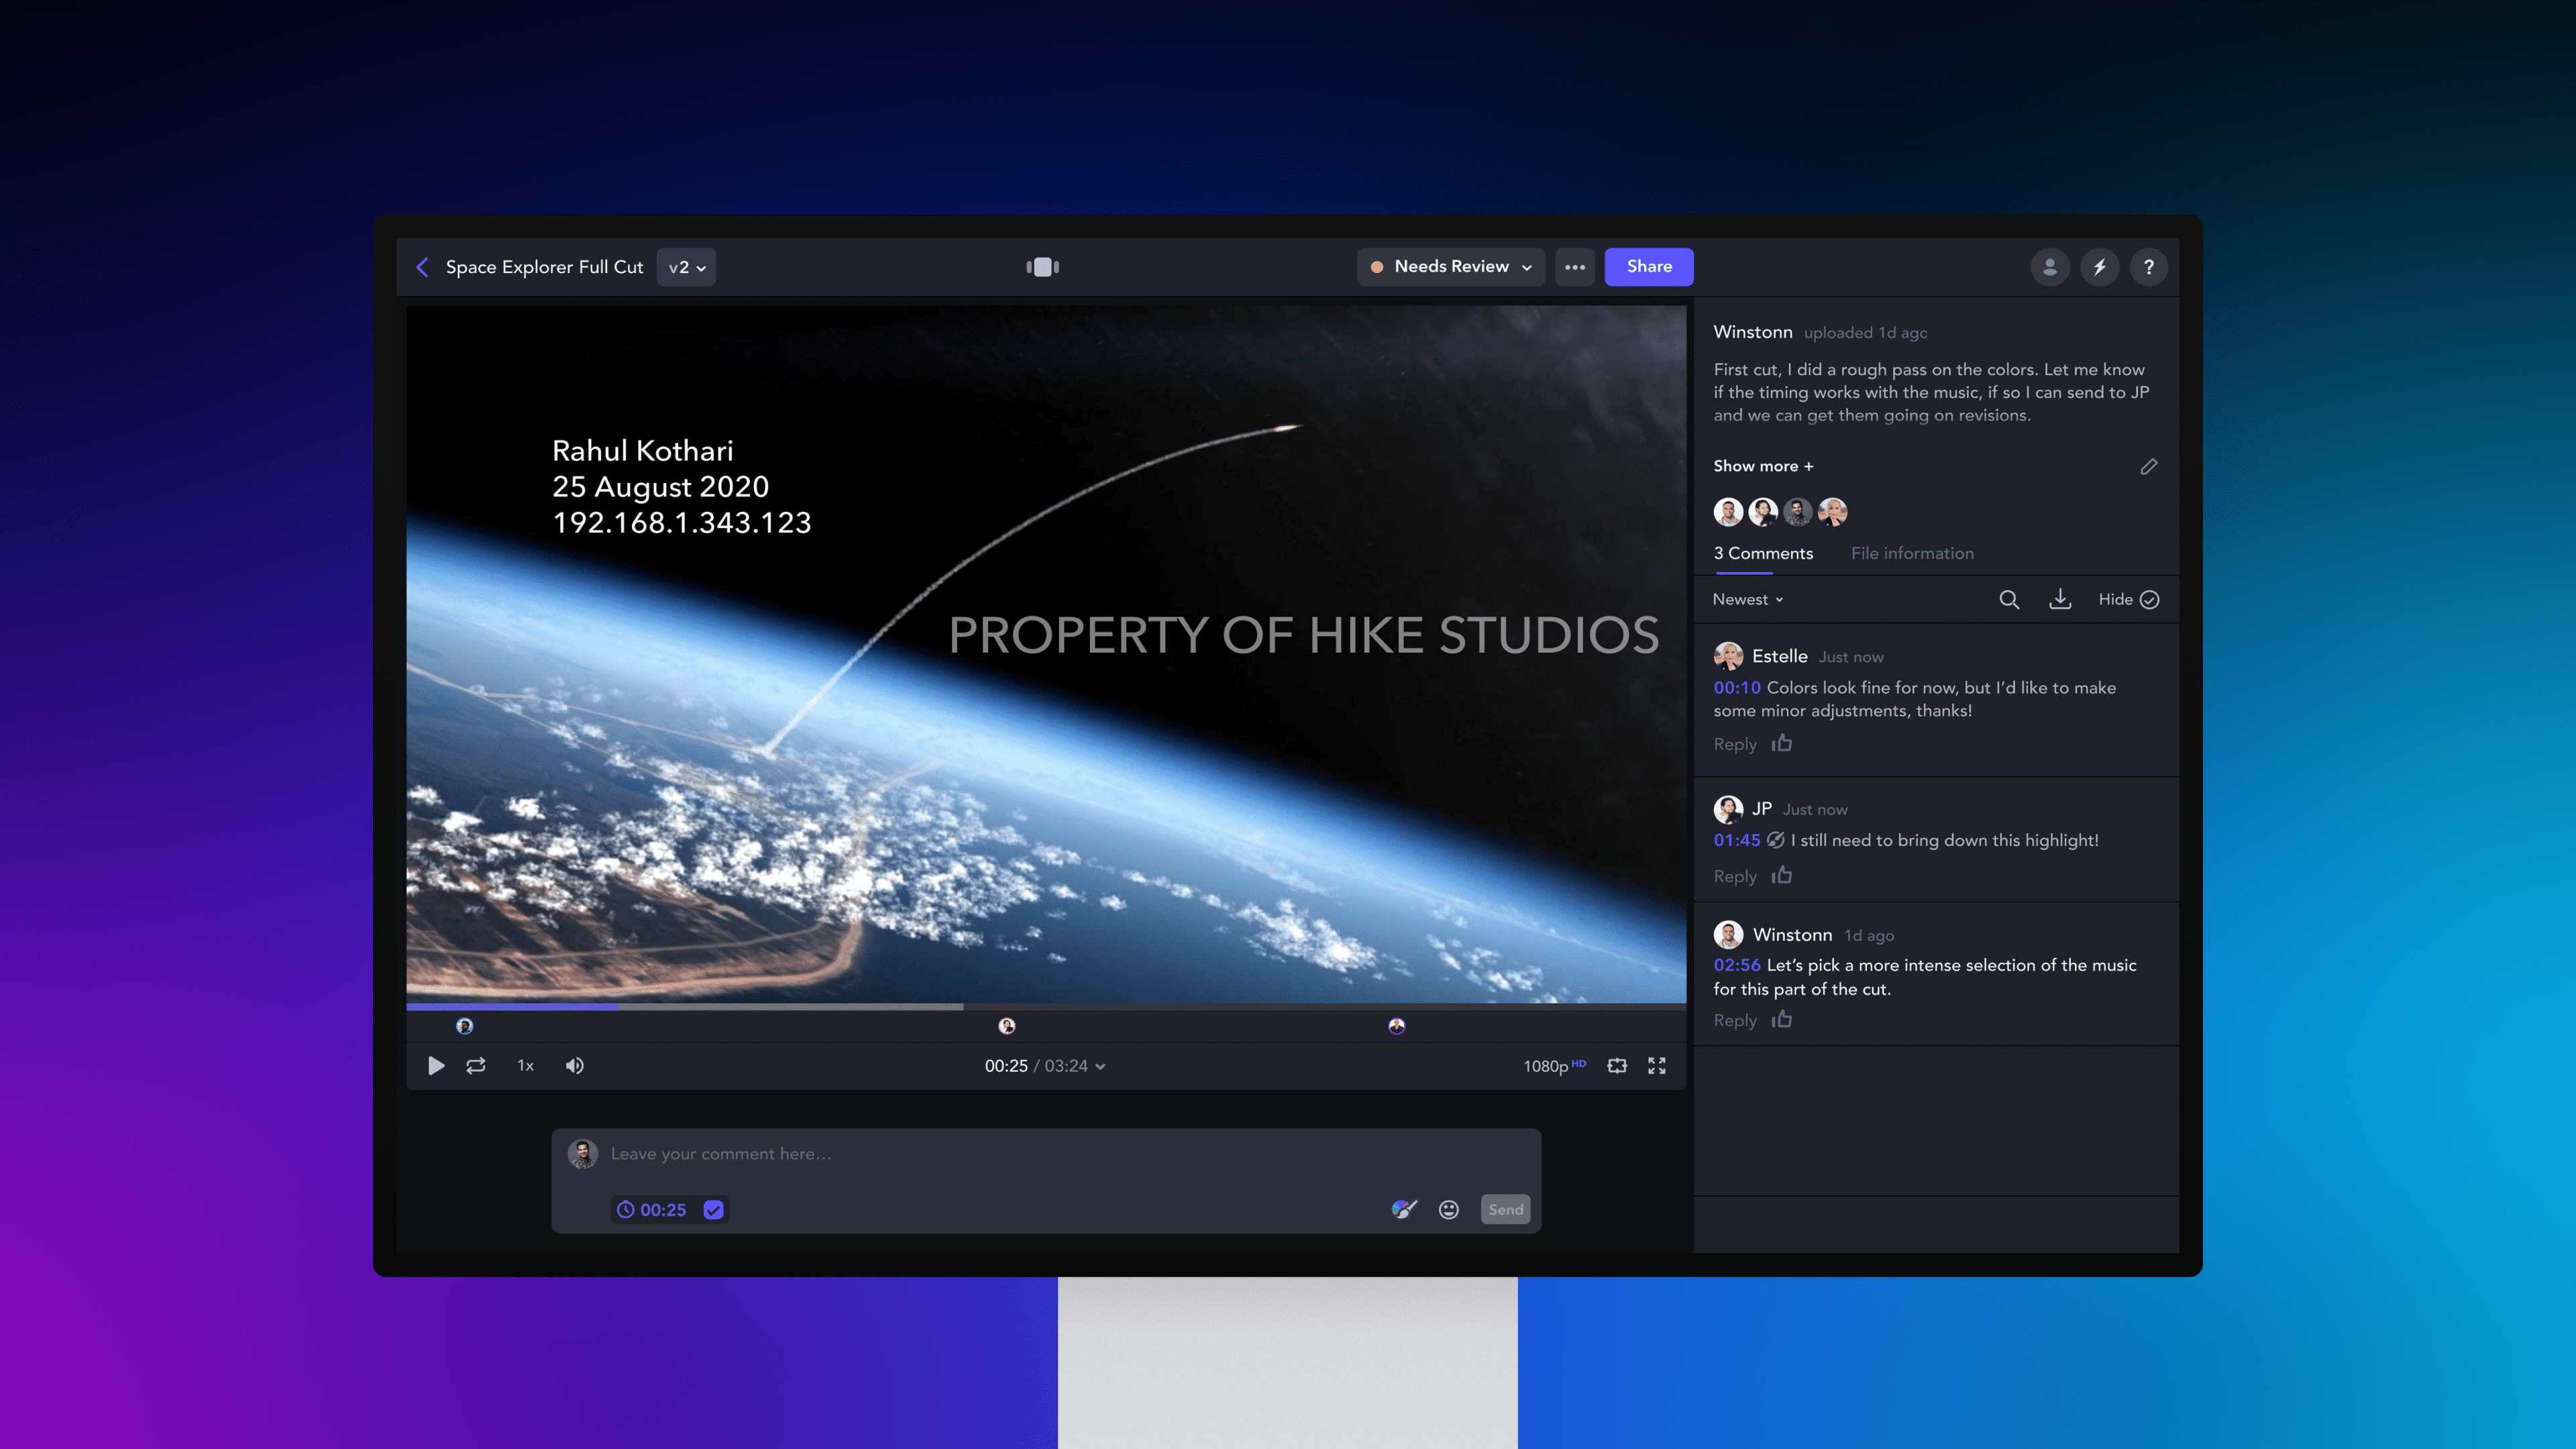Enable loop playback
This screenshot has height=1449, width=2576.
click(476, 1066)
